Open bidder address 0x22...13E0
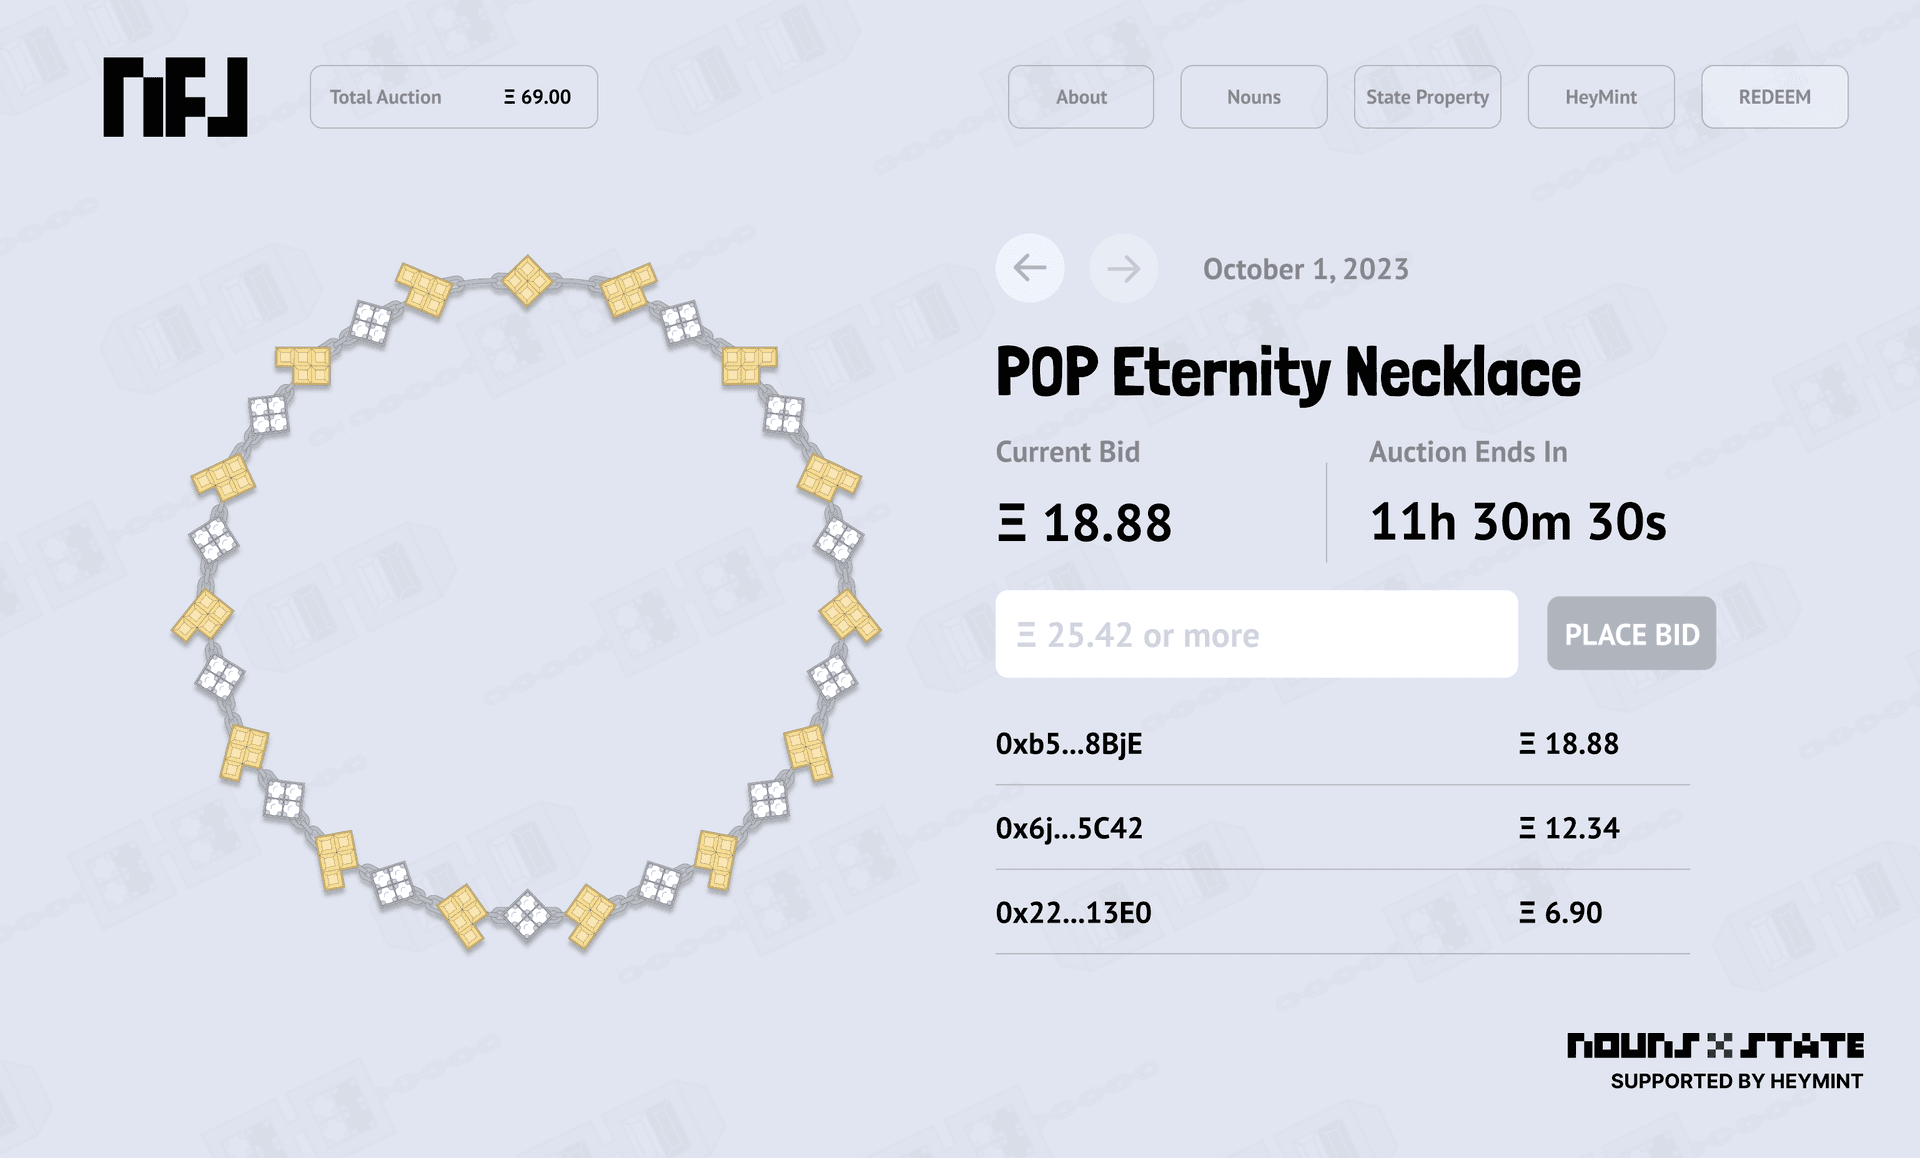This screenshot has width=1920, height=1158. point(1073,913)
